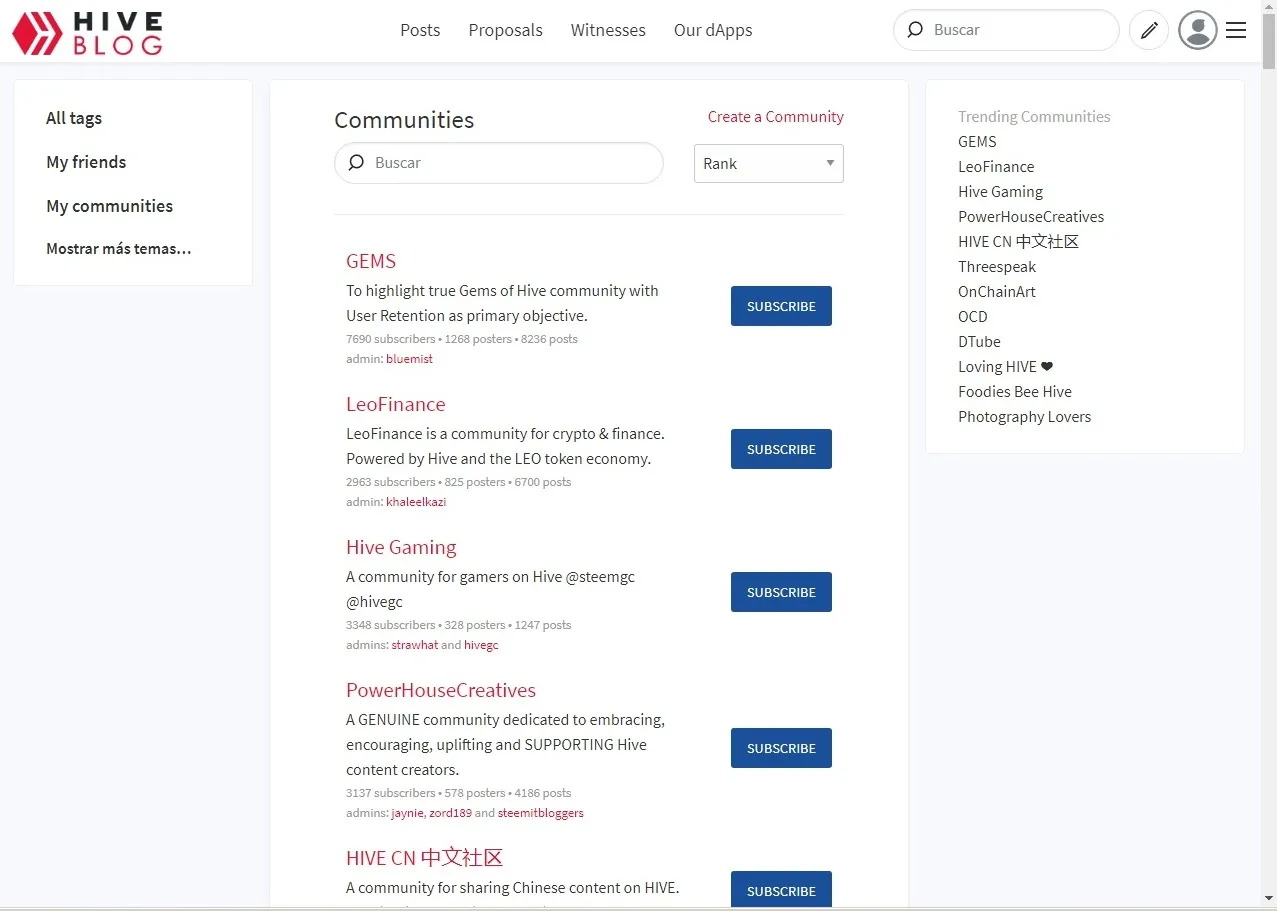
Task: Click the magnifier icon in Communities search
Action: (356, 162)
